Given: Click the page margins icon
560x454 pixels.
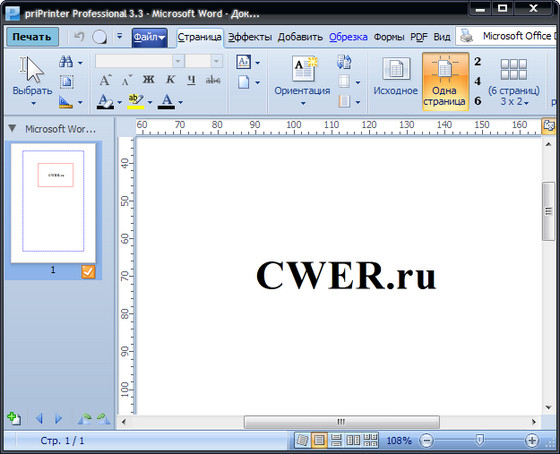Looking at the screenshot, I should tap(344, 82).
